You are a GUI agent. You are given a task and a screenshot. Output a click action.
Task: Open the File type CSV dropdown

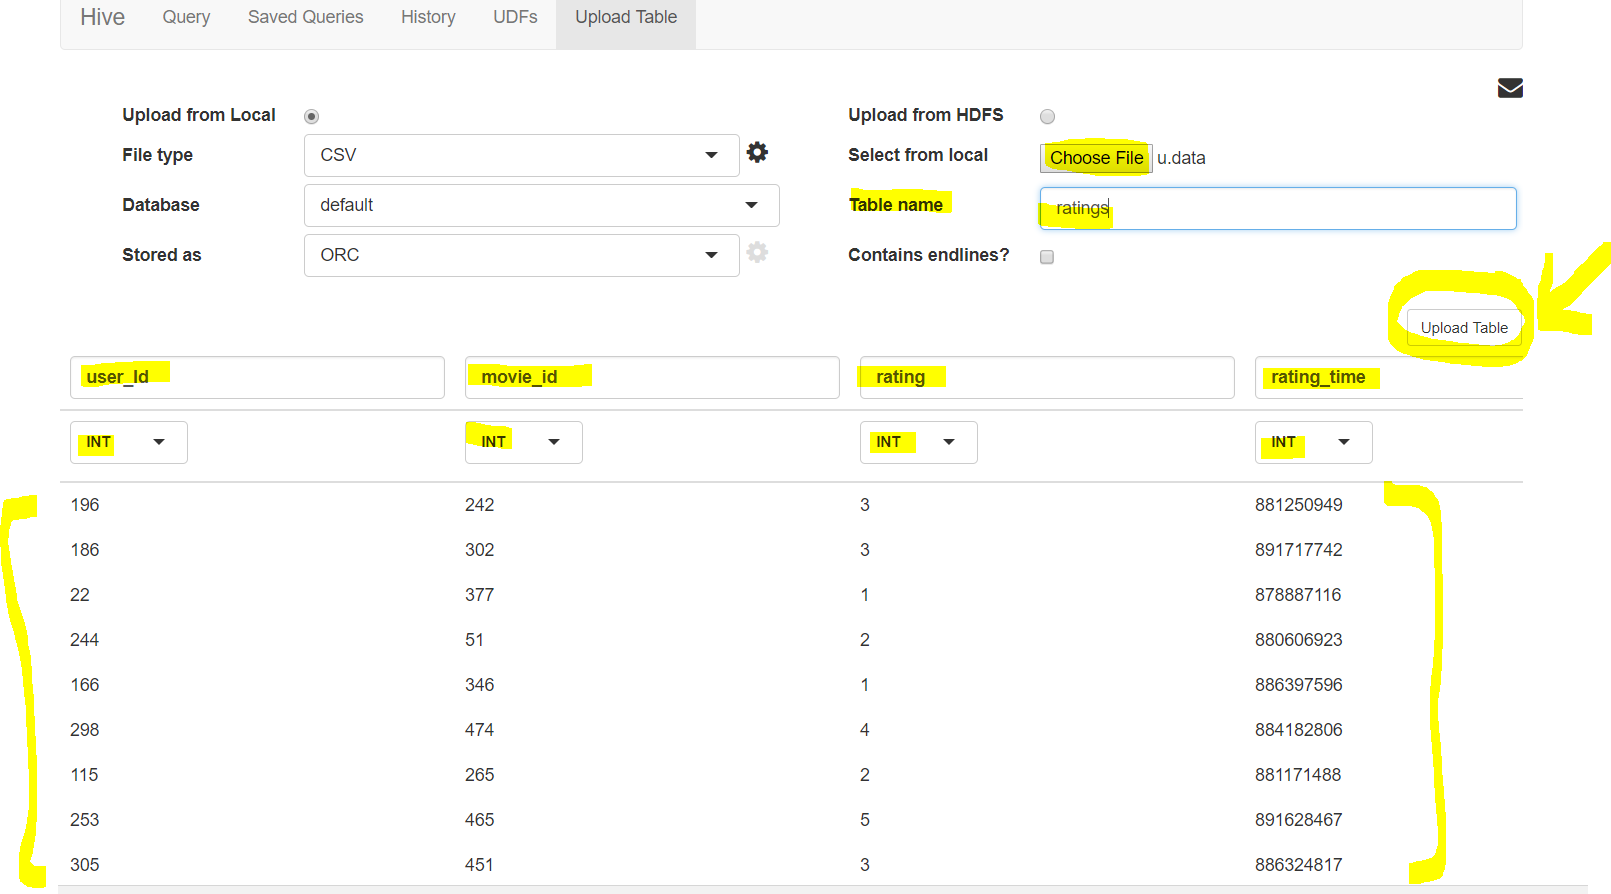521,155
